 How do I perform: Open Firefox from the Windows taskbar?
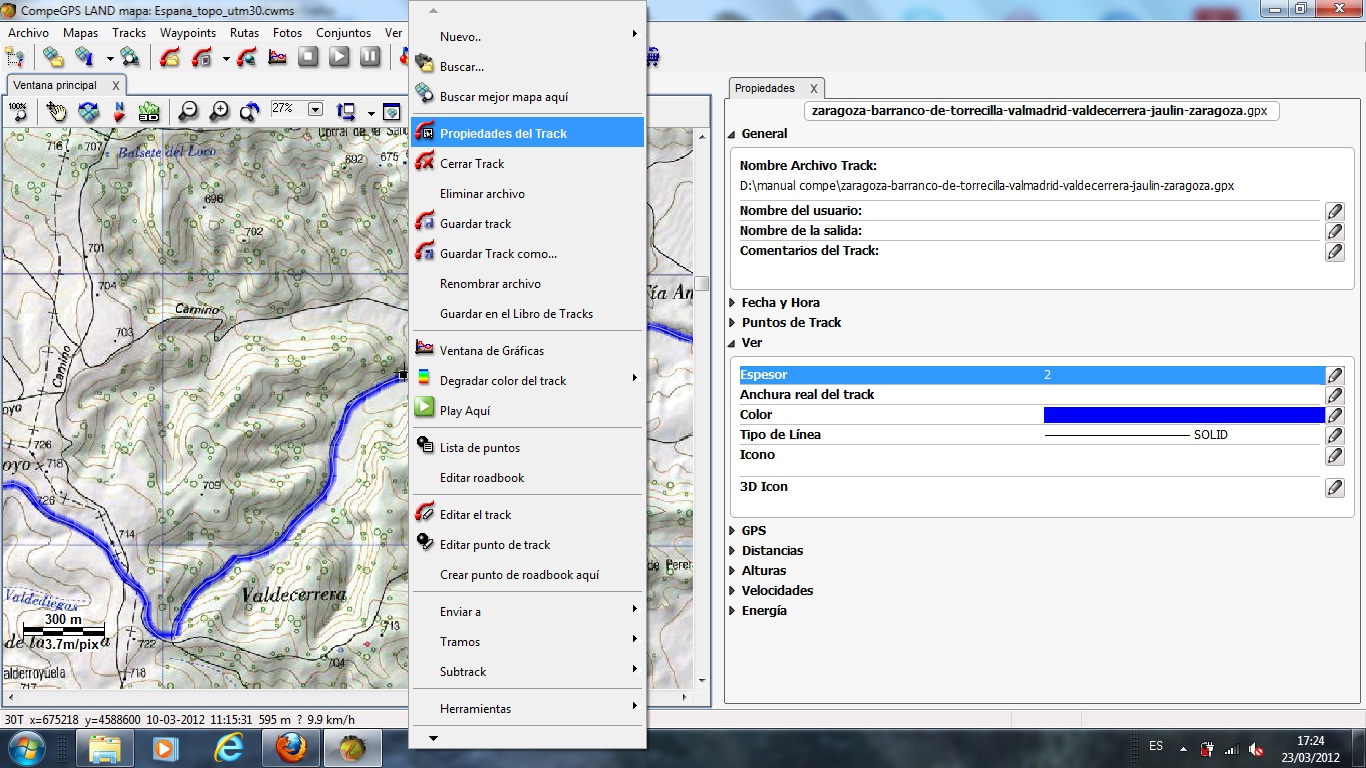(x=291, y=747)
